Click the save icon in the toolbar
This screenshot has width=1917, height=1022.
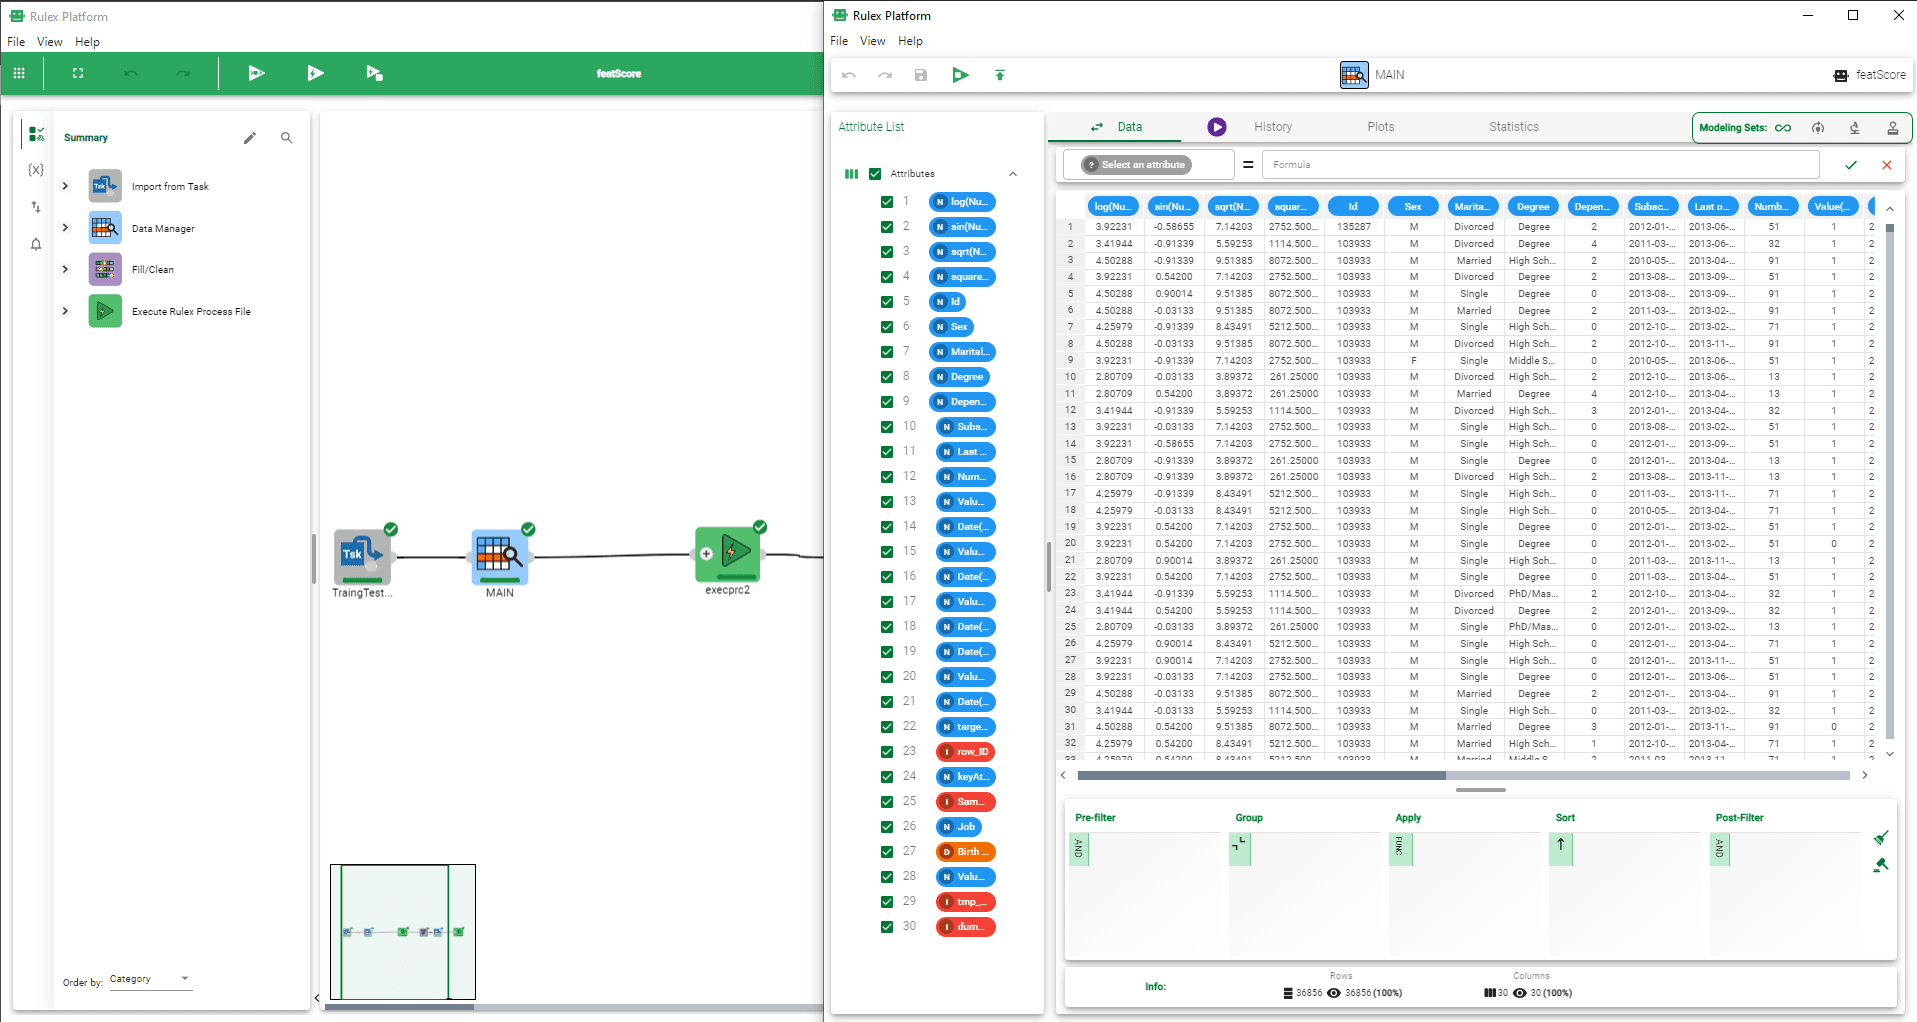coord(921,75)
